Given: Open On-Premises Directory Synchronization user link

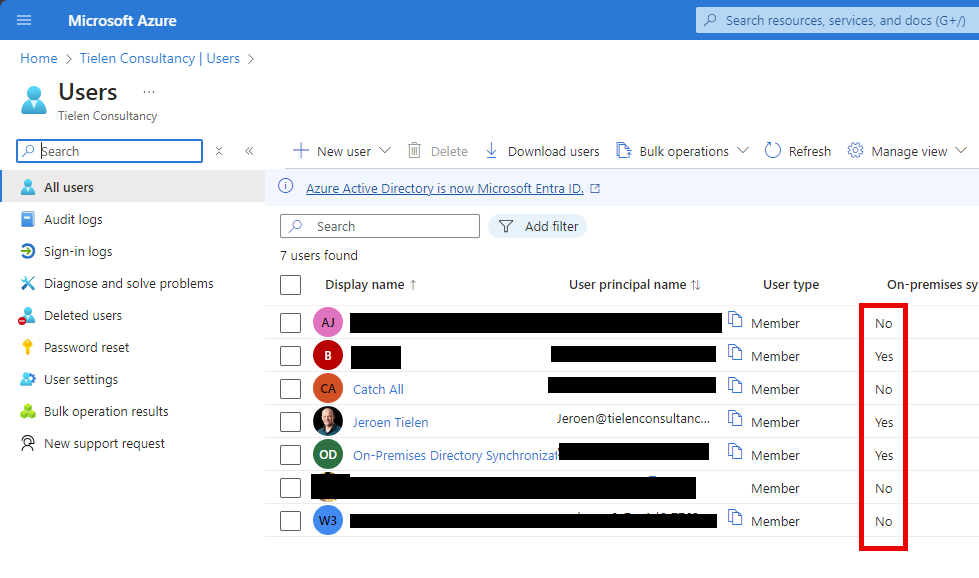Looking at the screenshot, I should 456,456.
